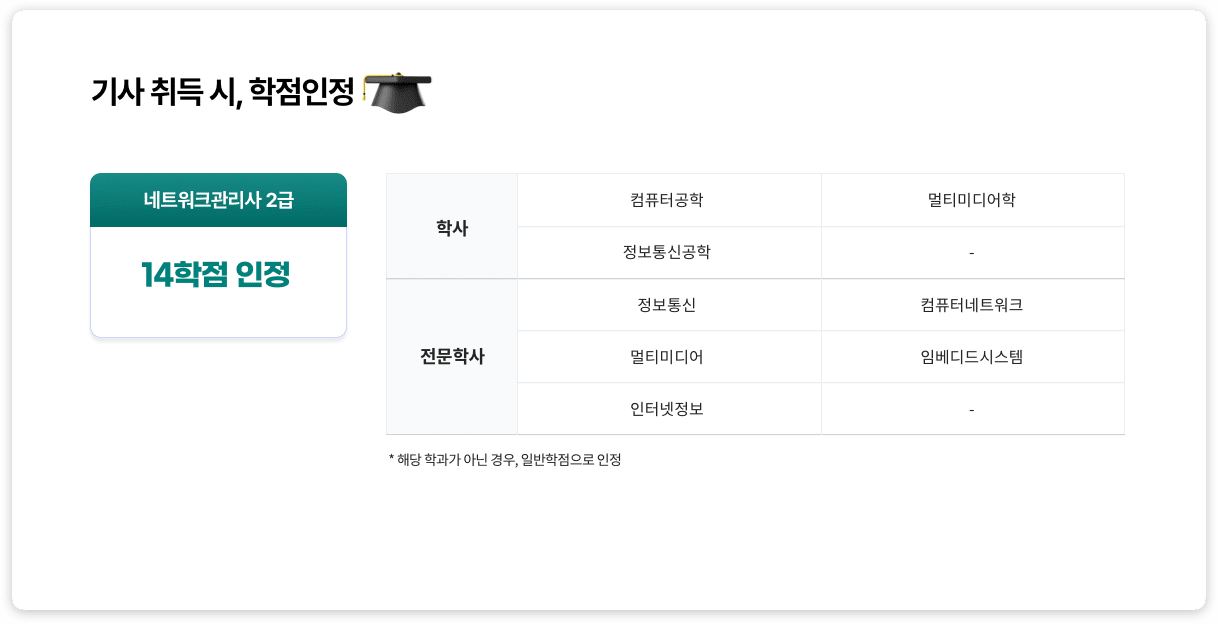Click the 임베디드시스템 cell
Screen dimensions: 1218x624
click(971, 357)
